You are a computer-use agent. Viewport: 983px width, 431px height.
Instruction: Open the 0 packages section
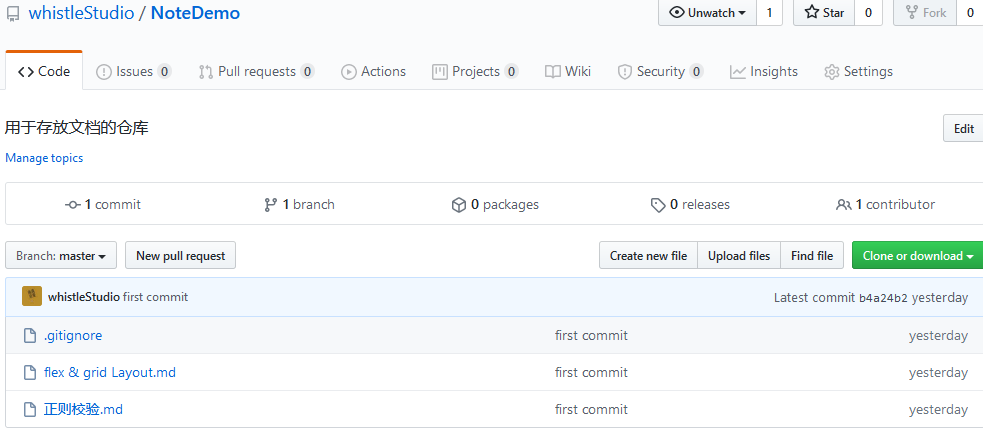pos(495,205)
